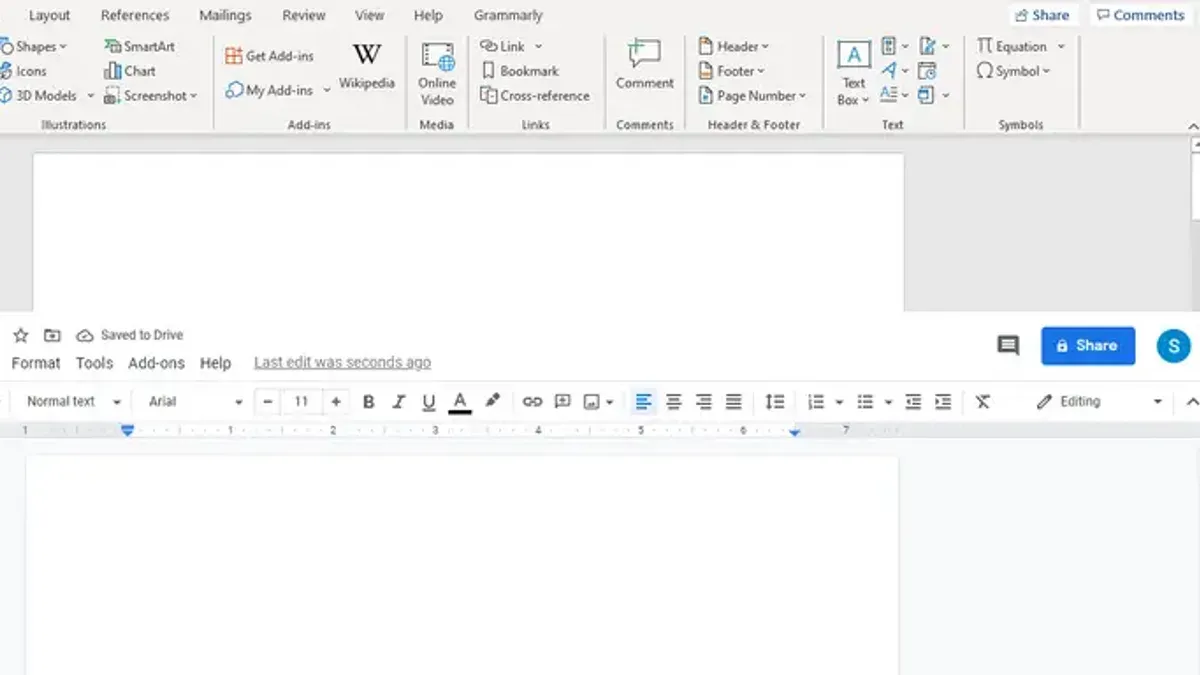Clear formatting in Google Docs toolbar
The height and width of the screenshot is (675, 1200).
[983, 402]
